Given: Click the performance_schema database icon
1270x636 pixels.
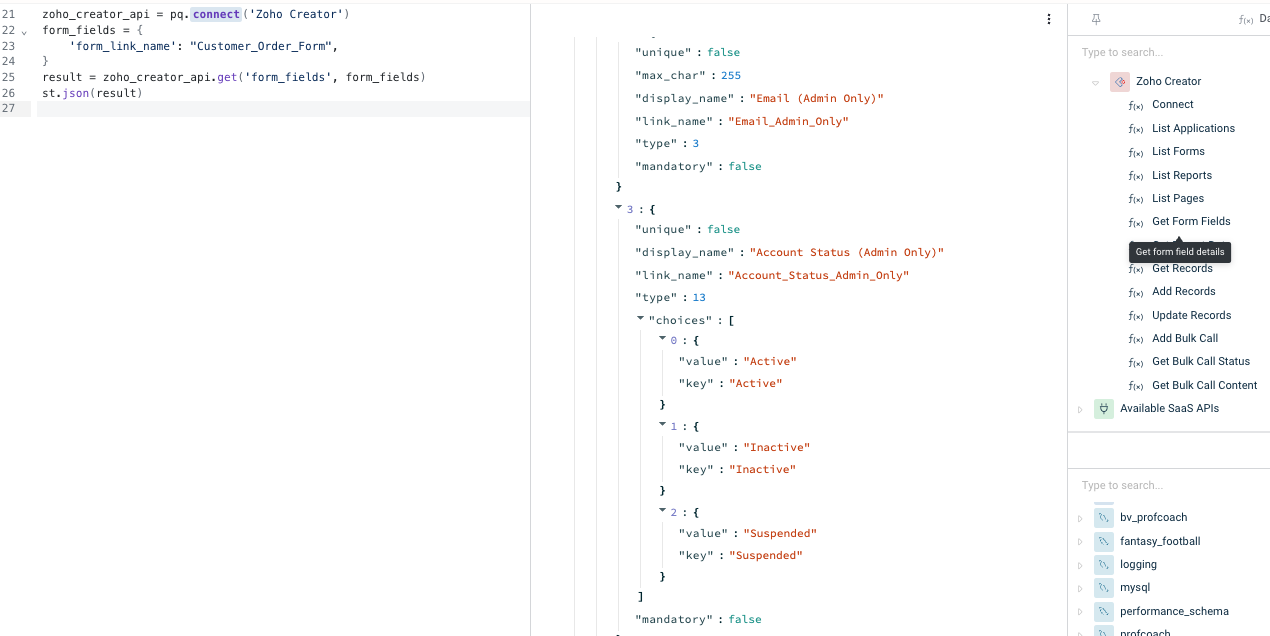Looking at the screenshot, I should 1104,611.
